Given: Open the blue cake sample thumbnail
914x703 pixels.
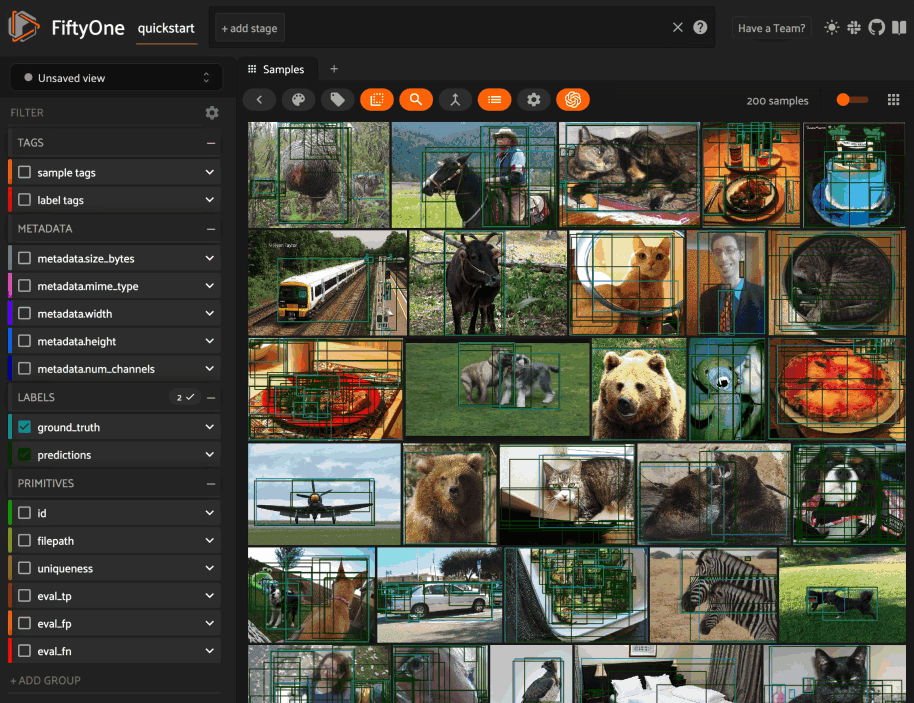Looking at the screenshot, I should (854, 175).
